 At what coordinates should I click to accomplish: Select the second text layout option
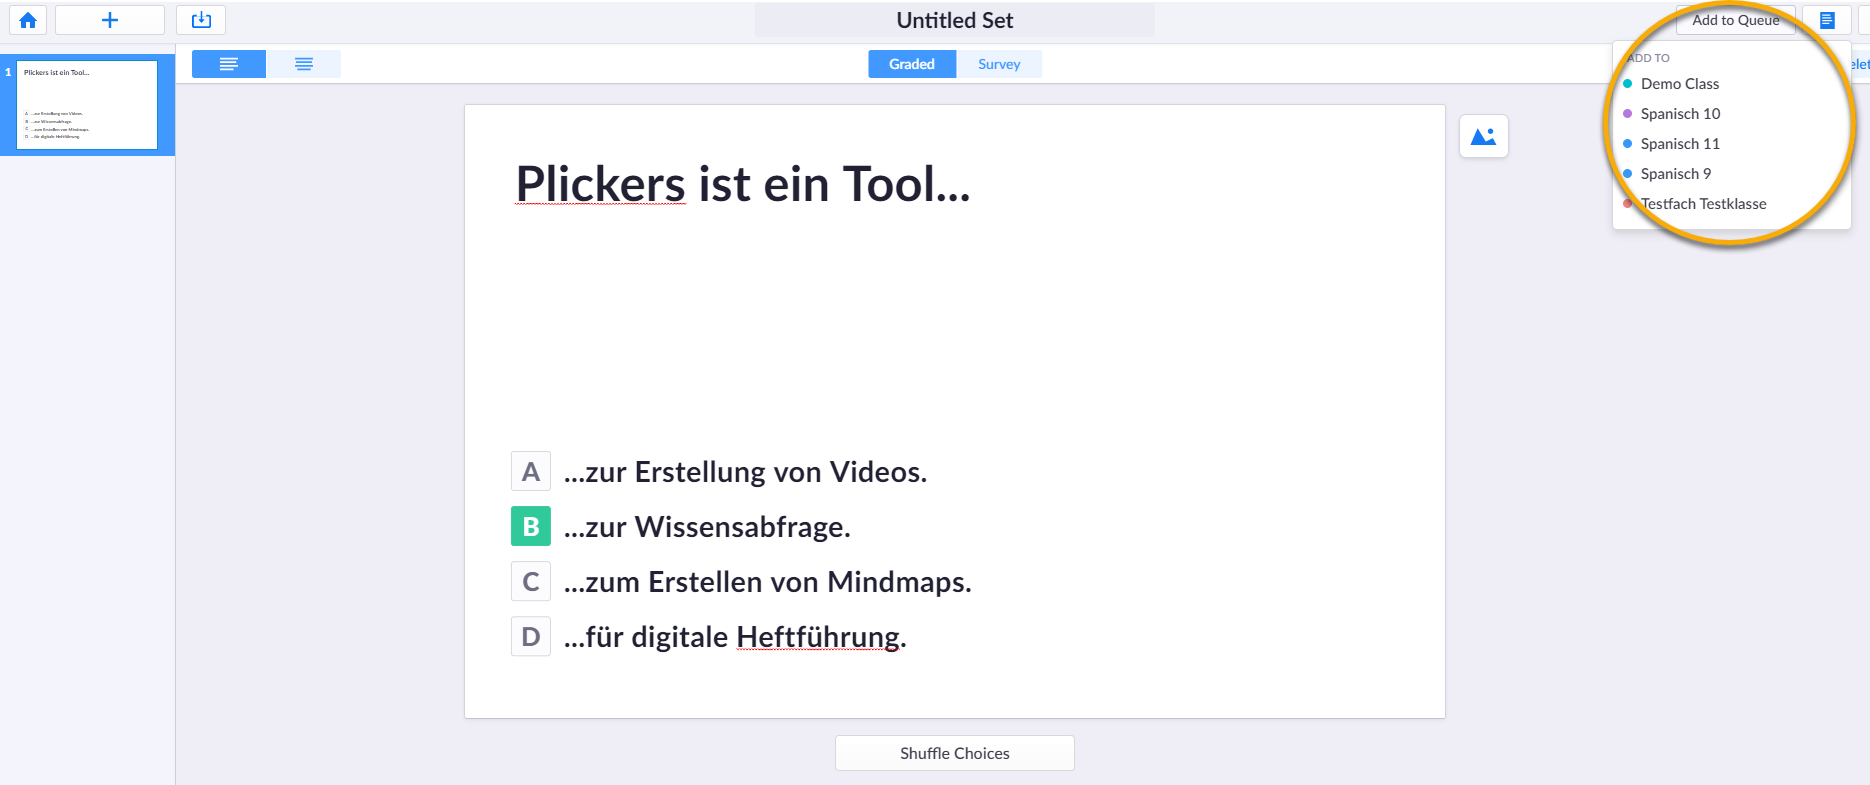tap(304, 64)
